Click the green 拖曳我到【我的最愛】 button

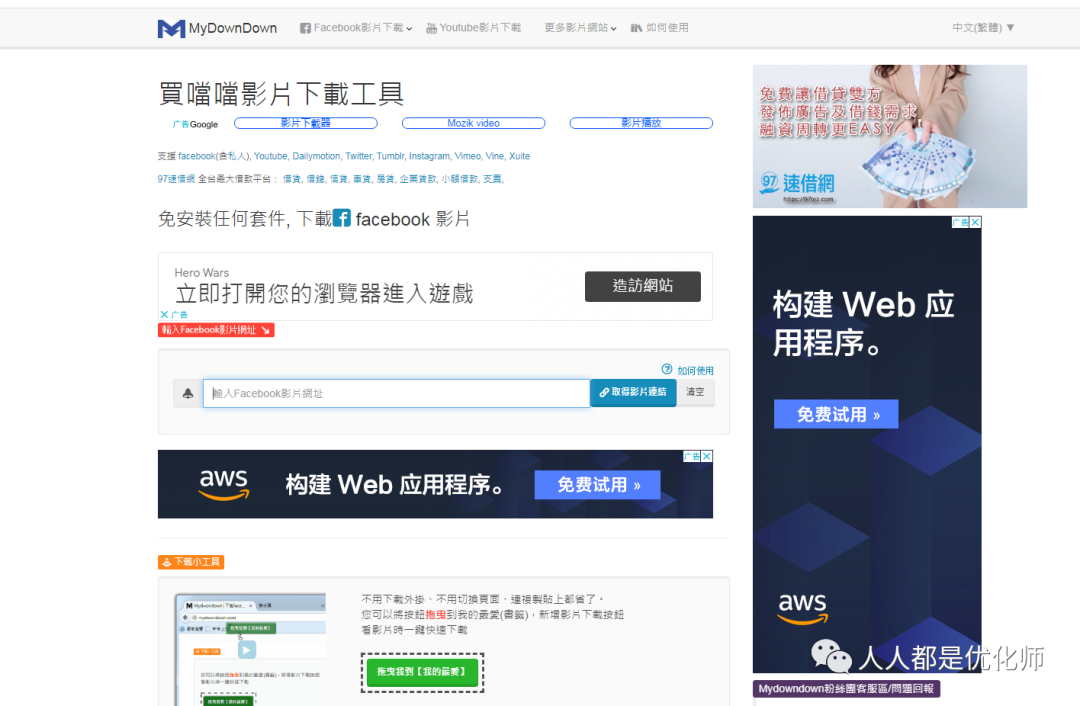(422, 672)
